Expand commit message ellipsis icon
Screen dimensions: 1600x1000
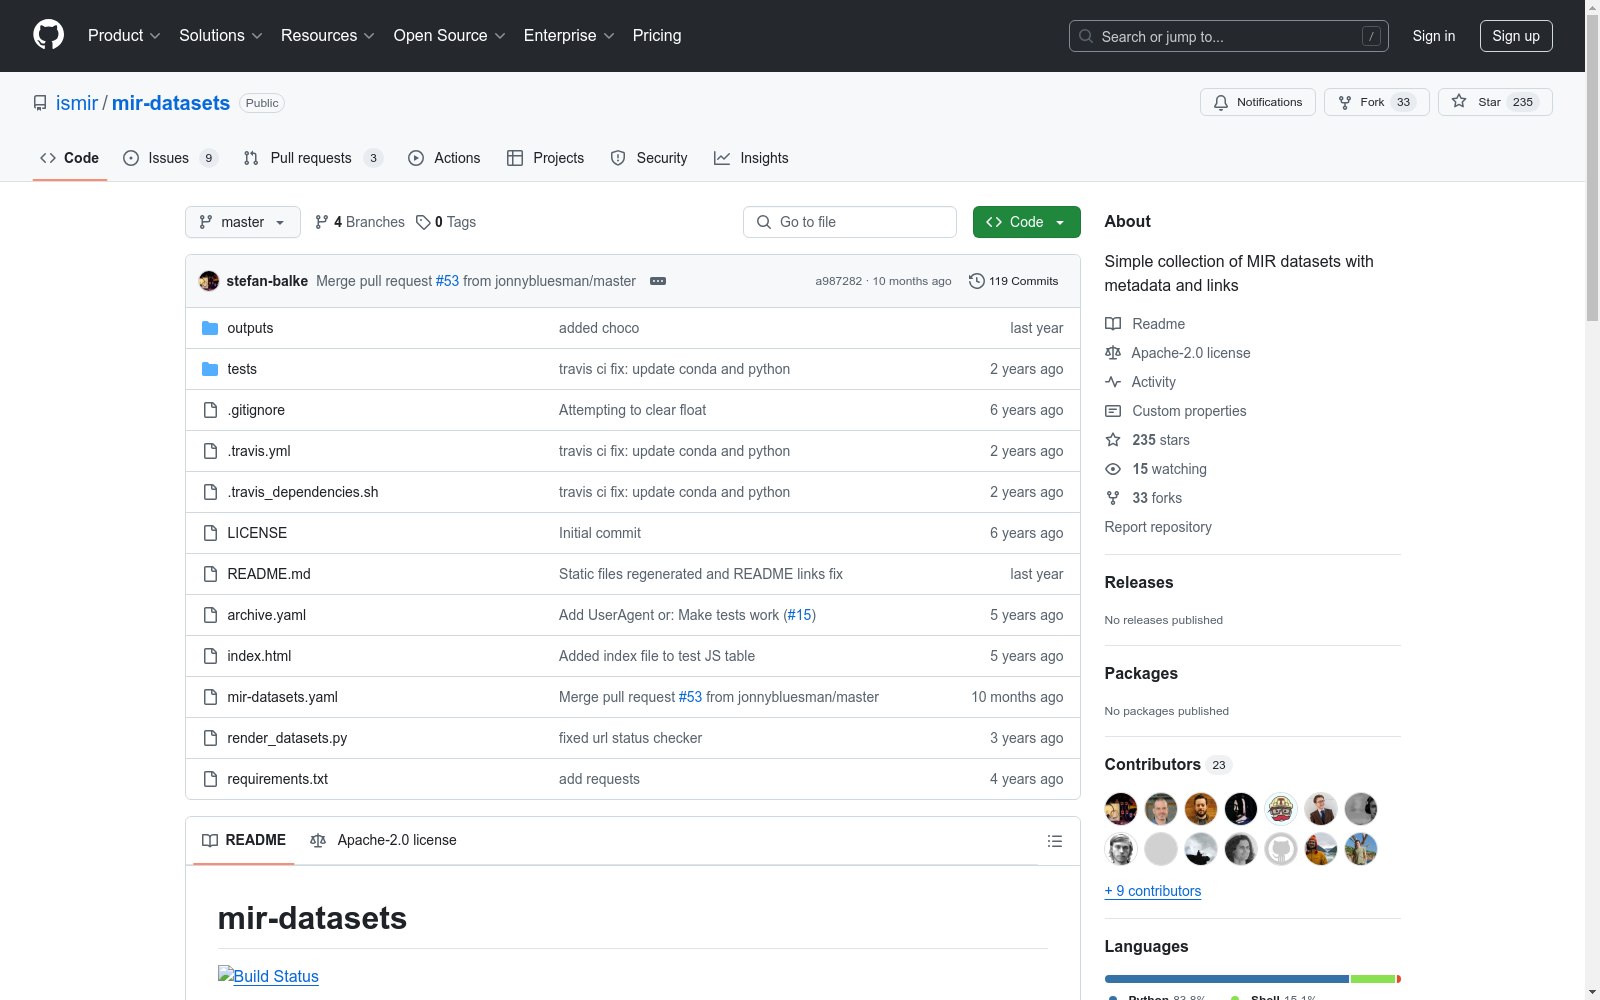pyautogui.click(x=658, y=281)
